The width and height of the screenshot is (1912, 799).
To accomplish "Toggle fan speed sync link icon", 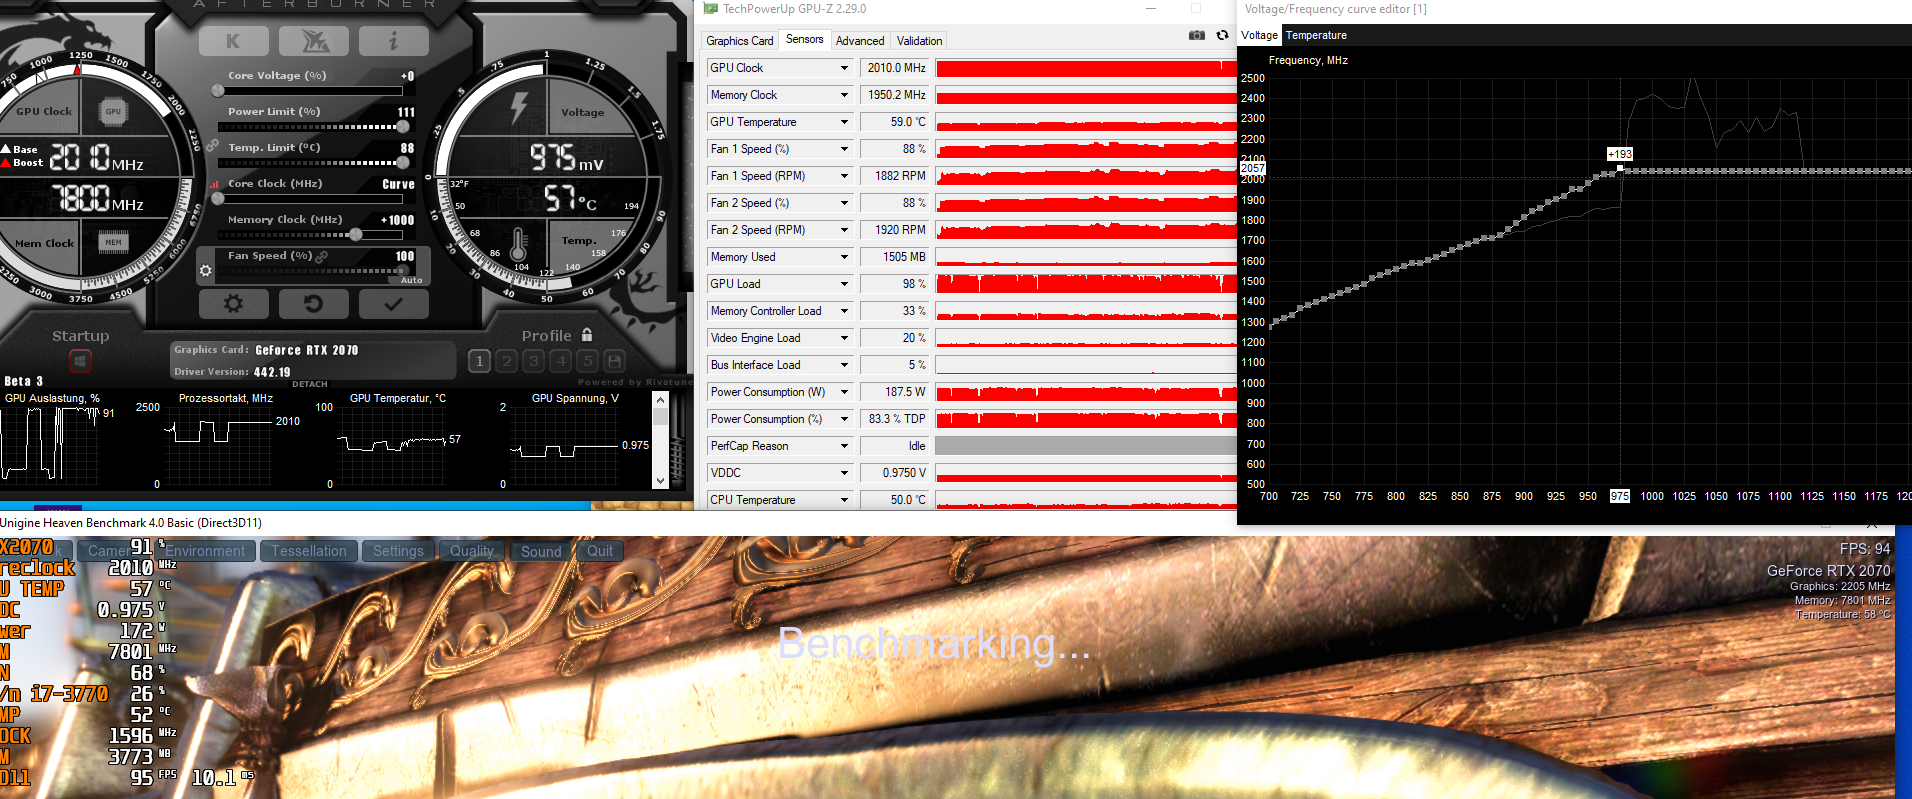I will 322,257.
